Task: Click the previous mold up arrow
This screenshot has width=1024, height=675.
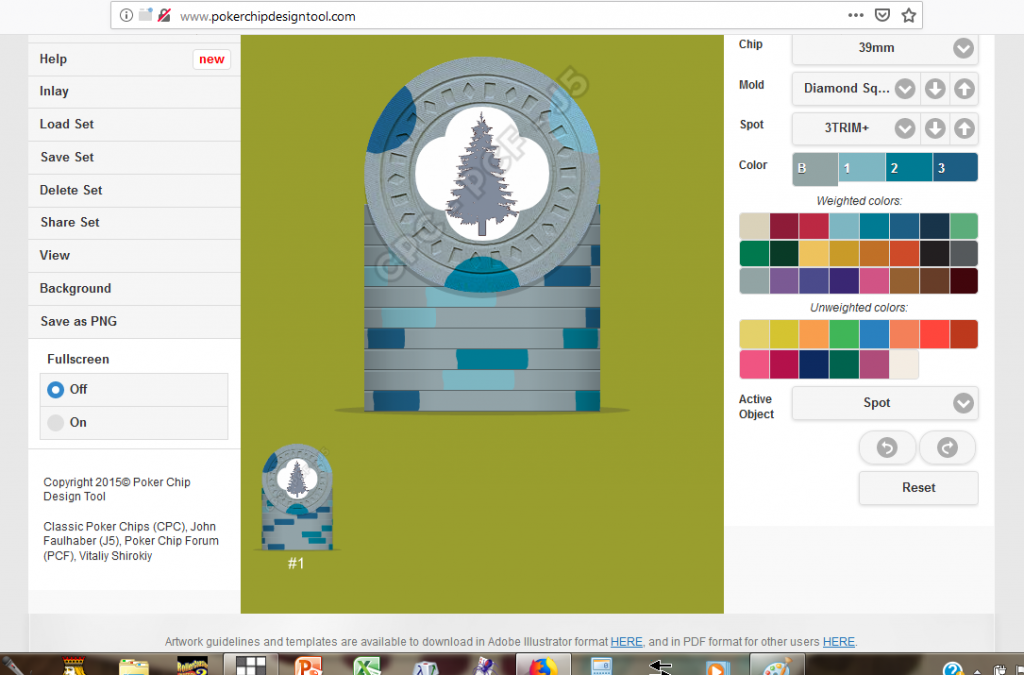Action: click(x=963, y=89)
